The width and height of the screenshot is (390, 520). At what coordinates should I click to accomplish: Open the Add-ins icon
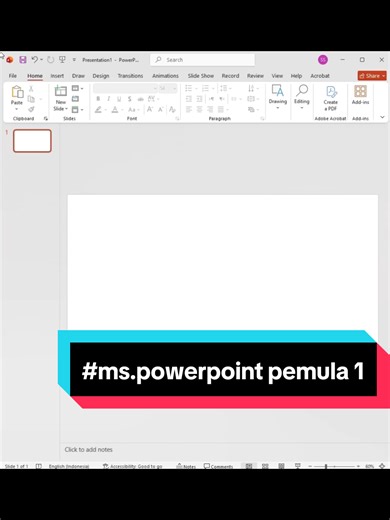(360, 91)
